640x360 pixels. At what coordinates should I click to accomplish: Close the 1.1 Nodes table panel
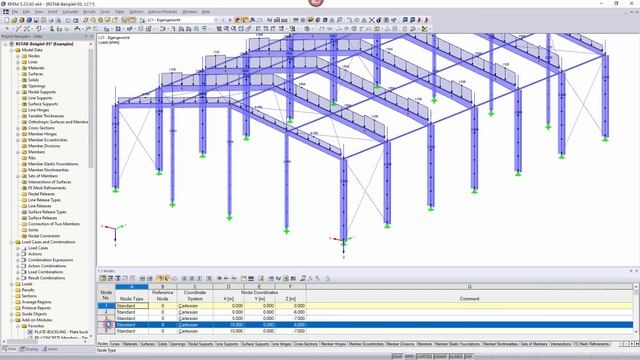point(636,271)
